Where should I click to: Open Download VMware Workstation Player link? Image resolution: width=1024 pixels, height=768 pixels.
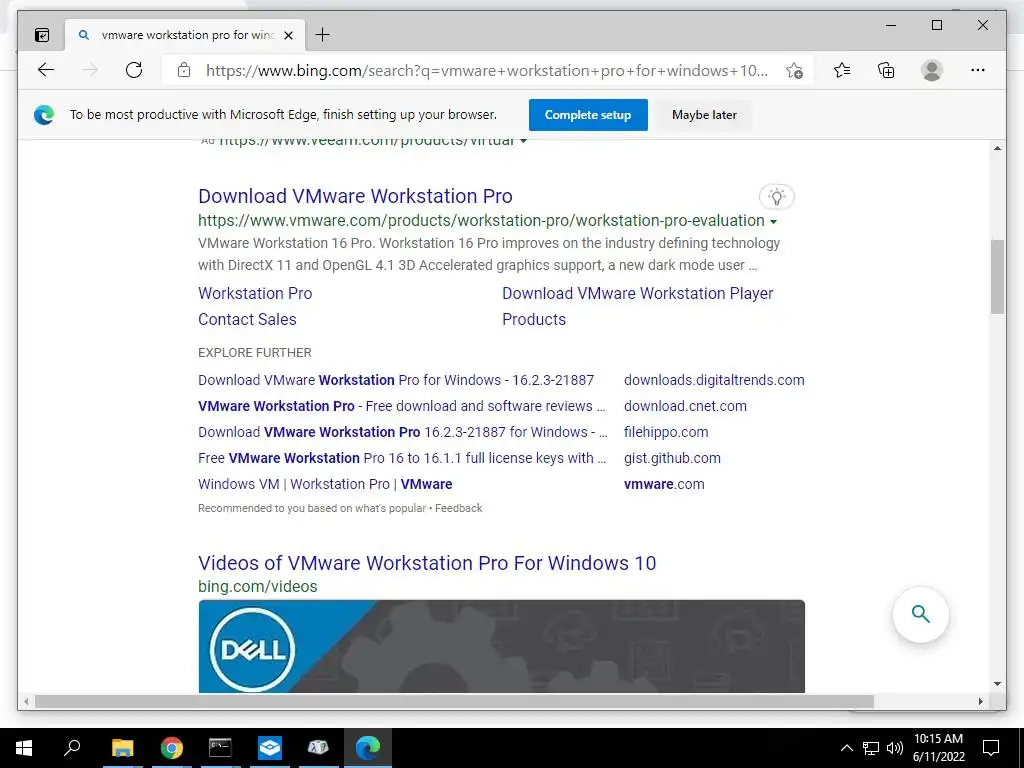[637, 293]
